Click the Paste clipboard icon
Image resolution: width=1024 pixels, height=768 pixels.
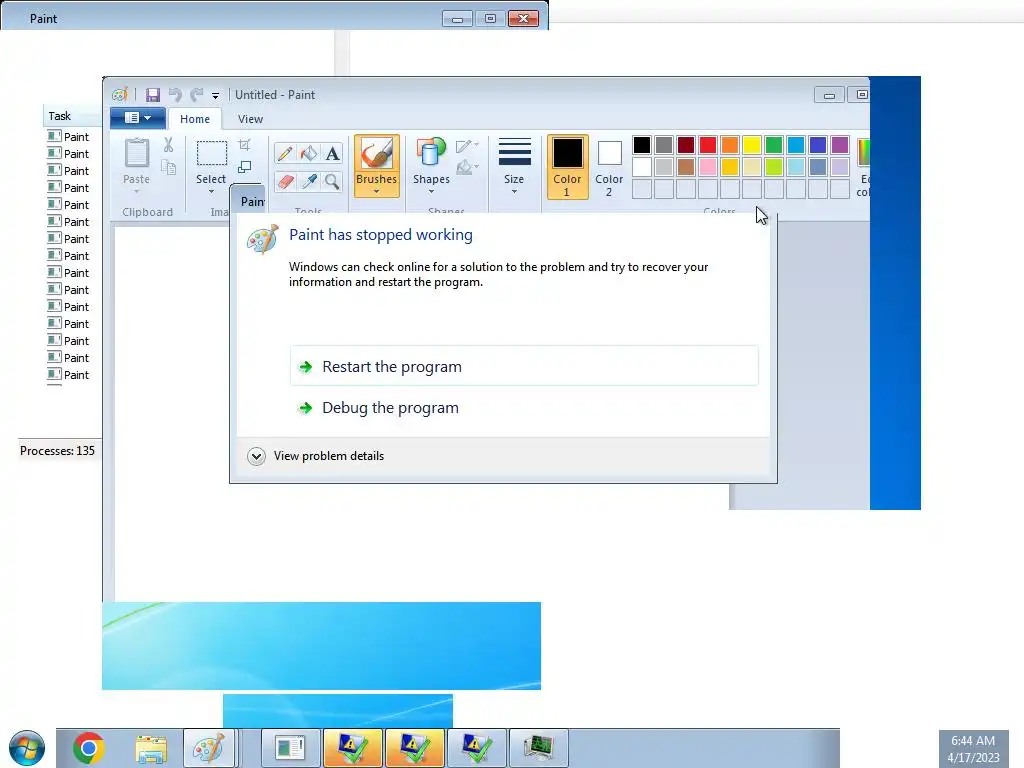(136, 154)
